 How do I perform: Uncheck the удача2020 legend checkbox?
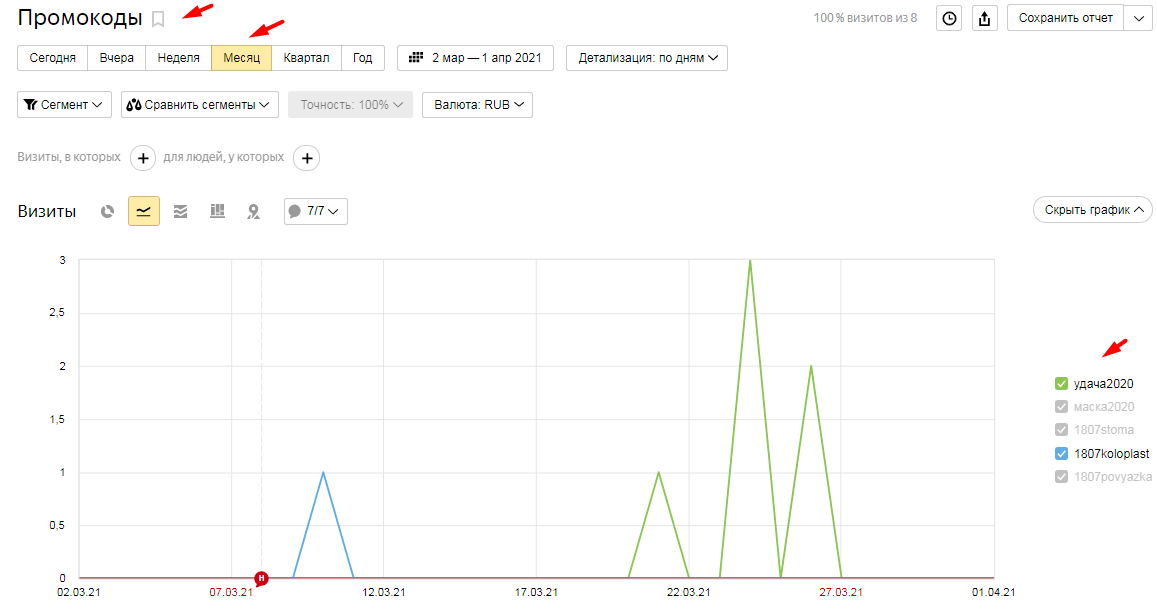1062,384
